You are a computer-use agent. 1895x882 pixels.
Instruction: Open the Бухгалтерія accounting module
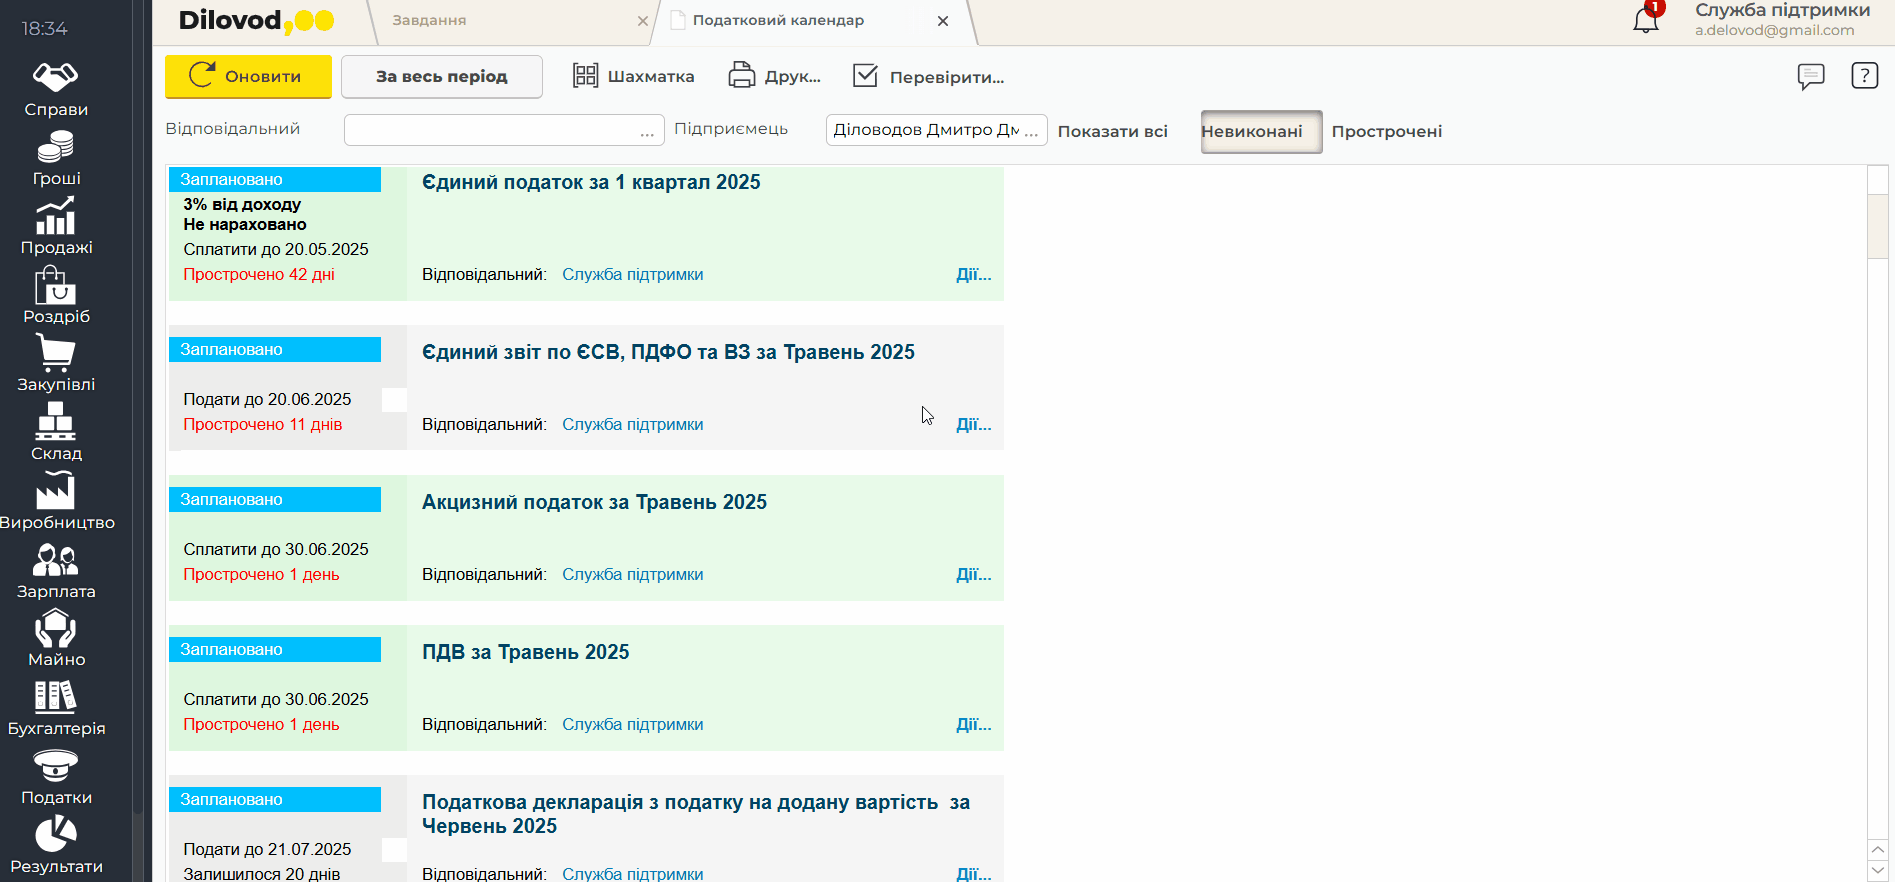tap(56, 708)
